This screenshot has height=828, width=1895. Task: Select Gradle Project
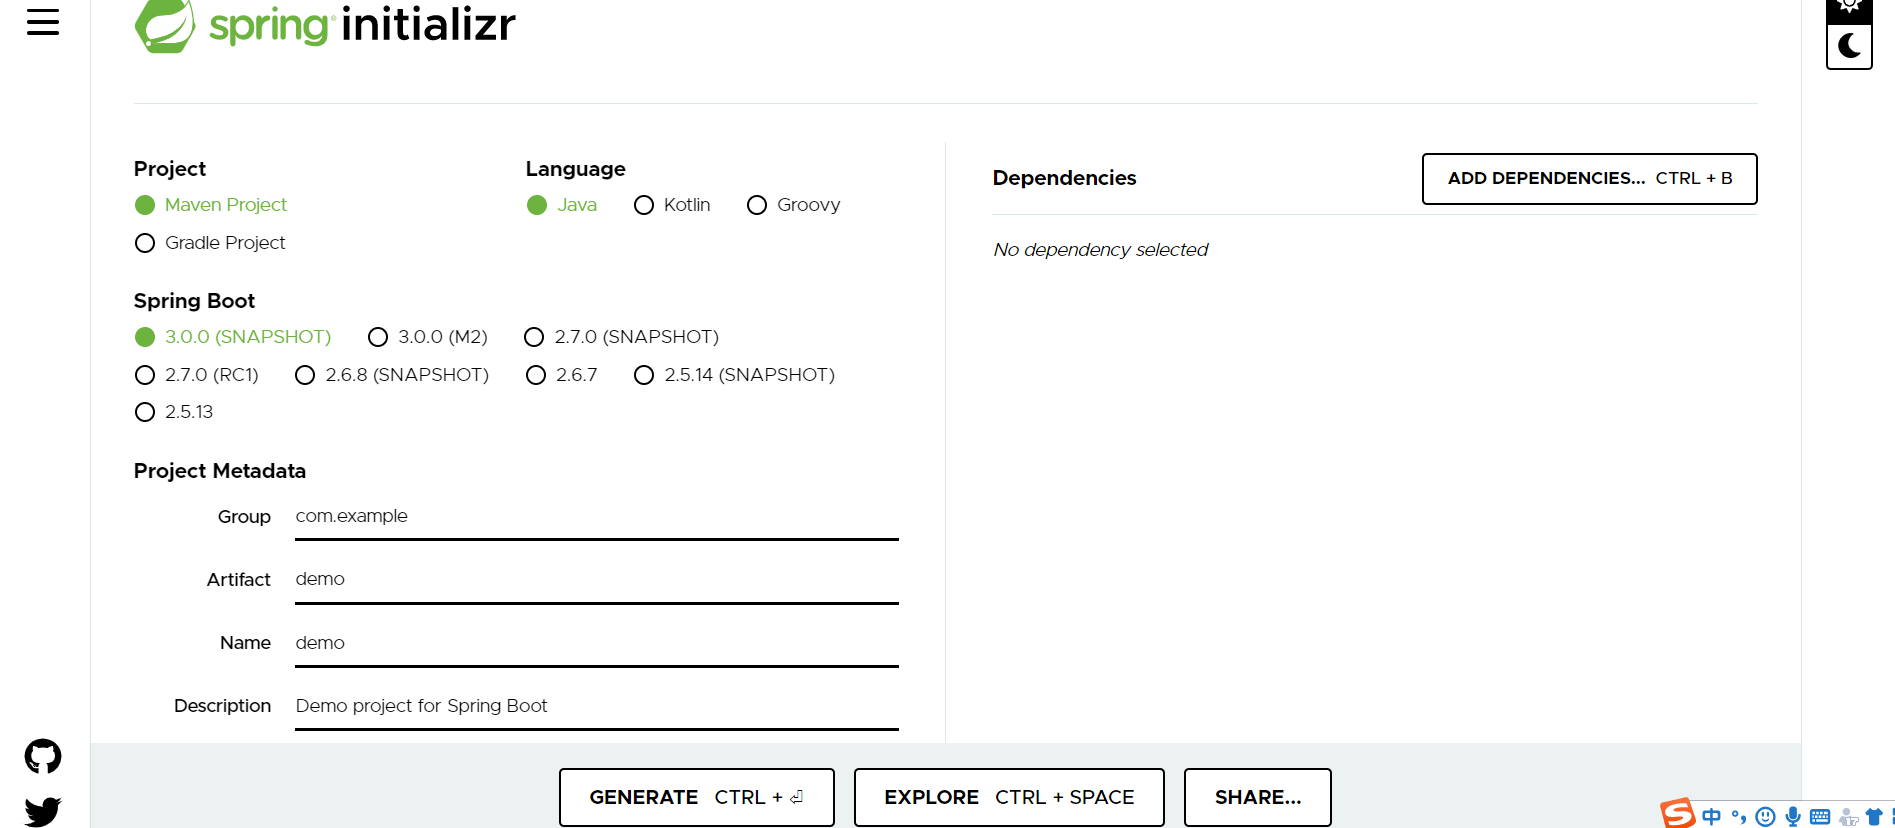click(209, 243)
